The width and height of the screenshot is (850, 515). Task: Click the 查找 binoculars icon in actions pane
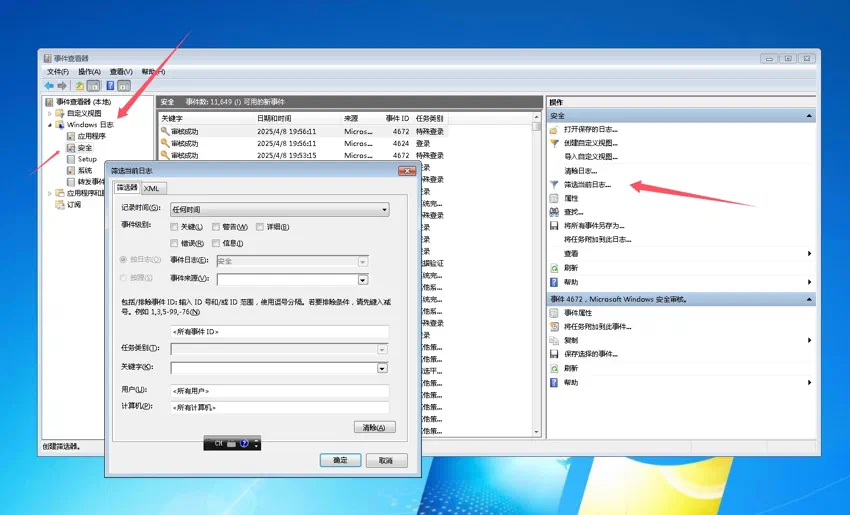pyautogui.click(x=554, y=212)
